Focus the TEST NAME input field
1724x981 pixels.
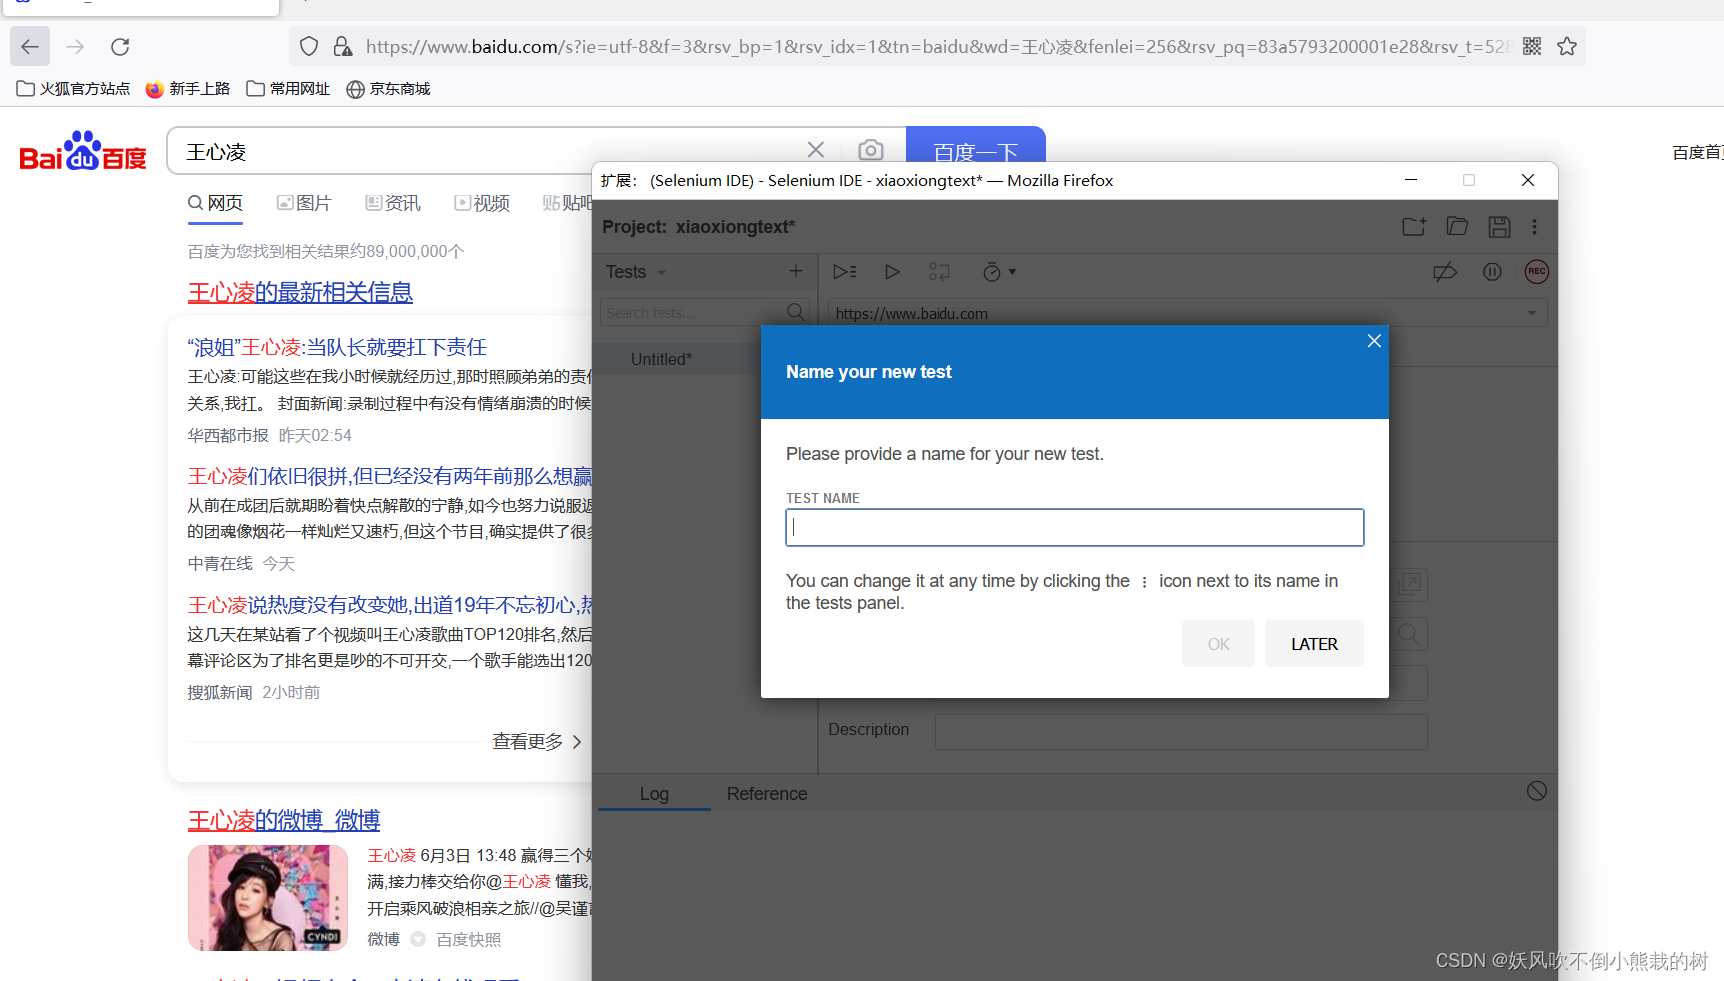1075,528
